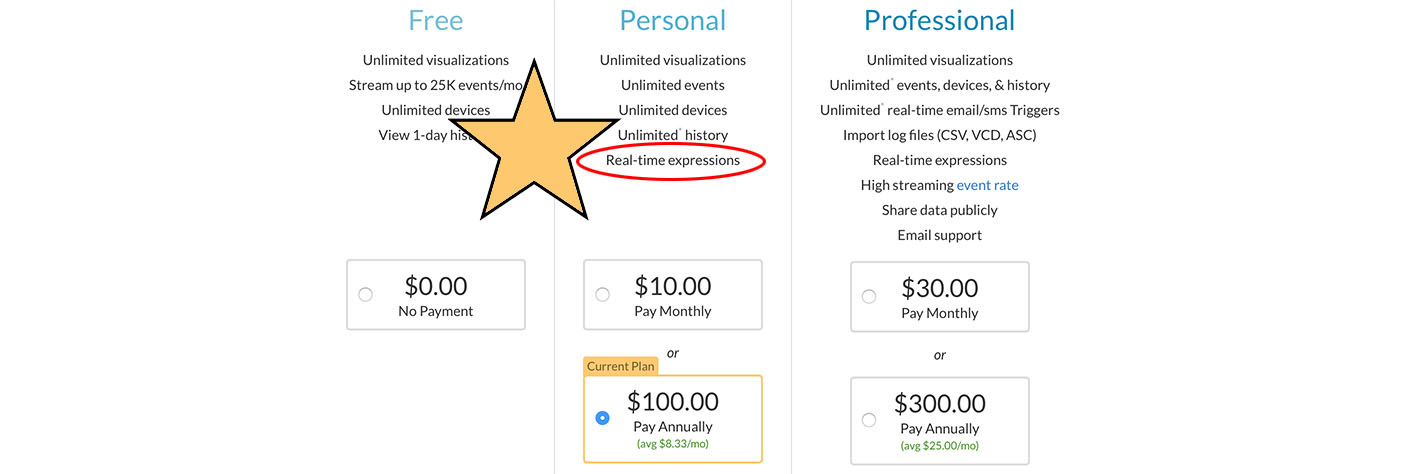Select the $10.00 Pay Monthly radio button

pyautogui.click(x=602, y=294)
